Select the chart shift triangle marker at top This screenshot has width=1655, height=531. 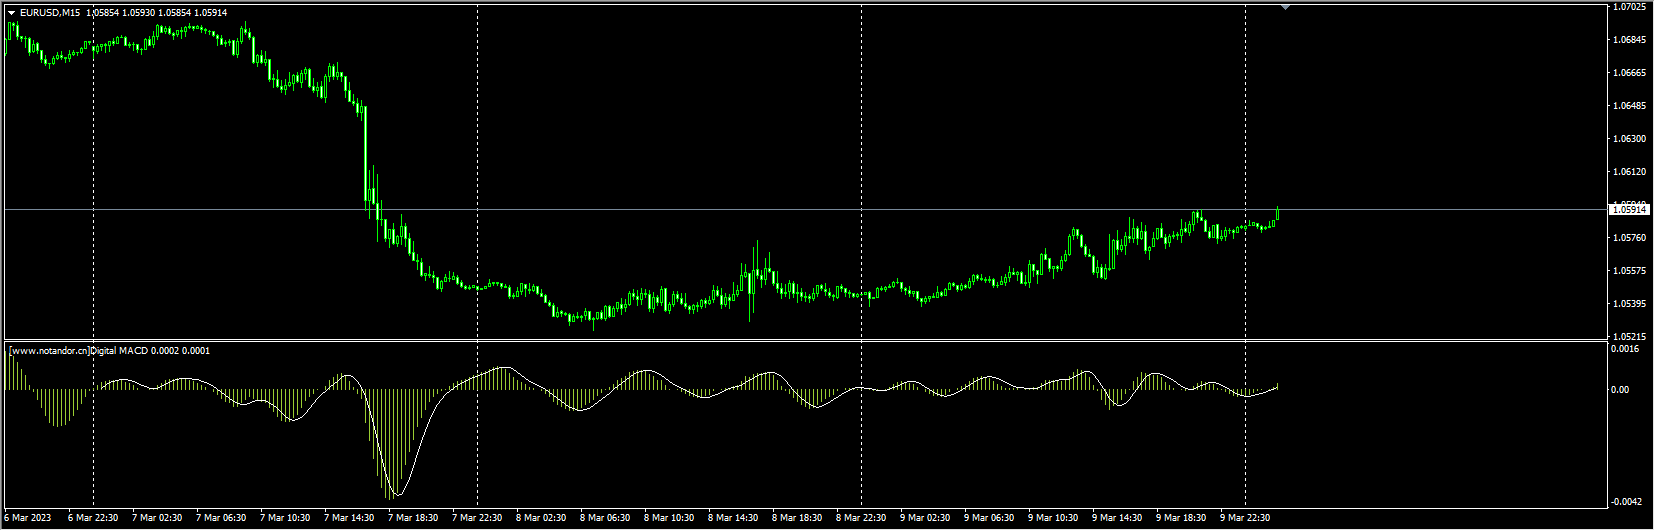1285,7
